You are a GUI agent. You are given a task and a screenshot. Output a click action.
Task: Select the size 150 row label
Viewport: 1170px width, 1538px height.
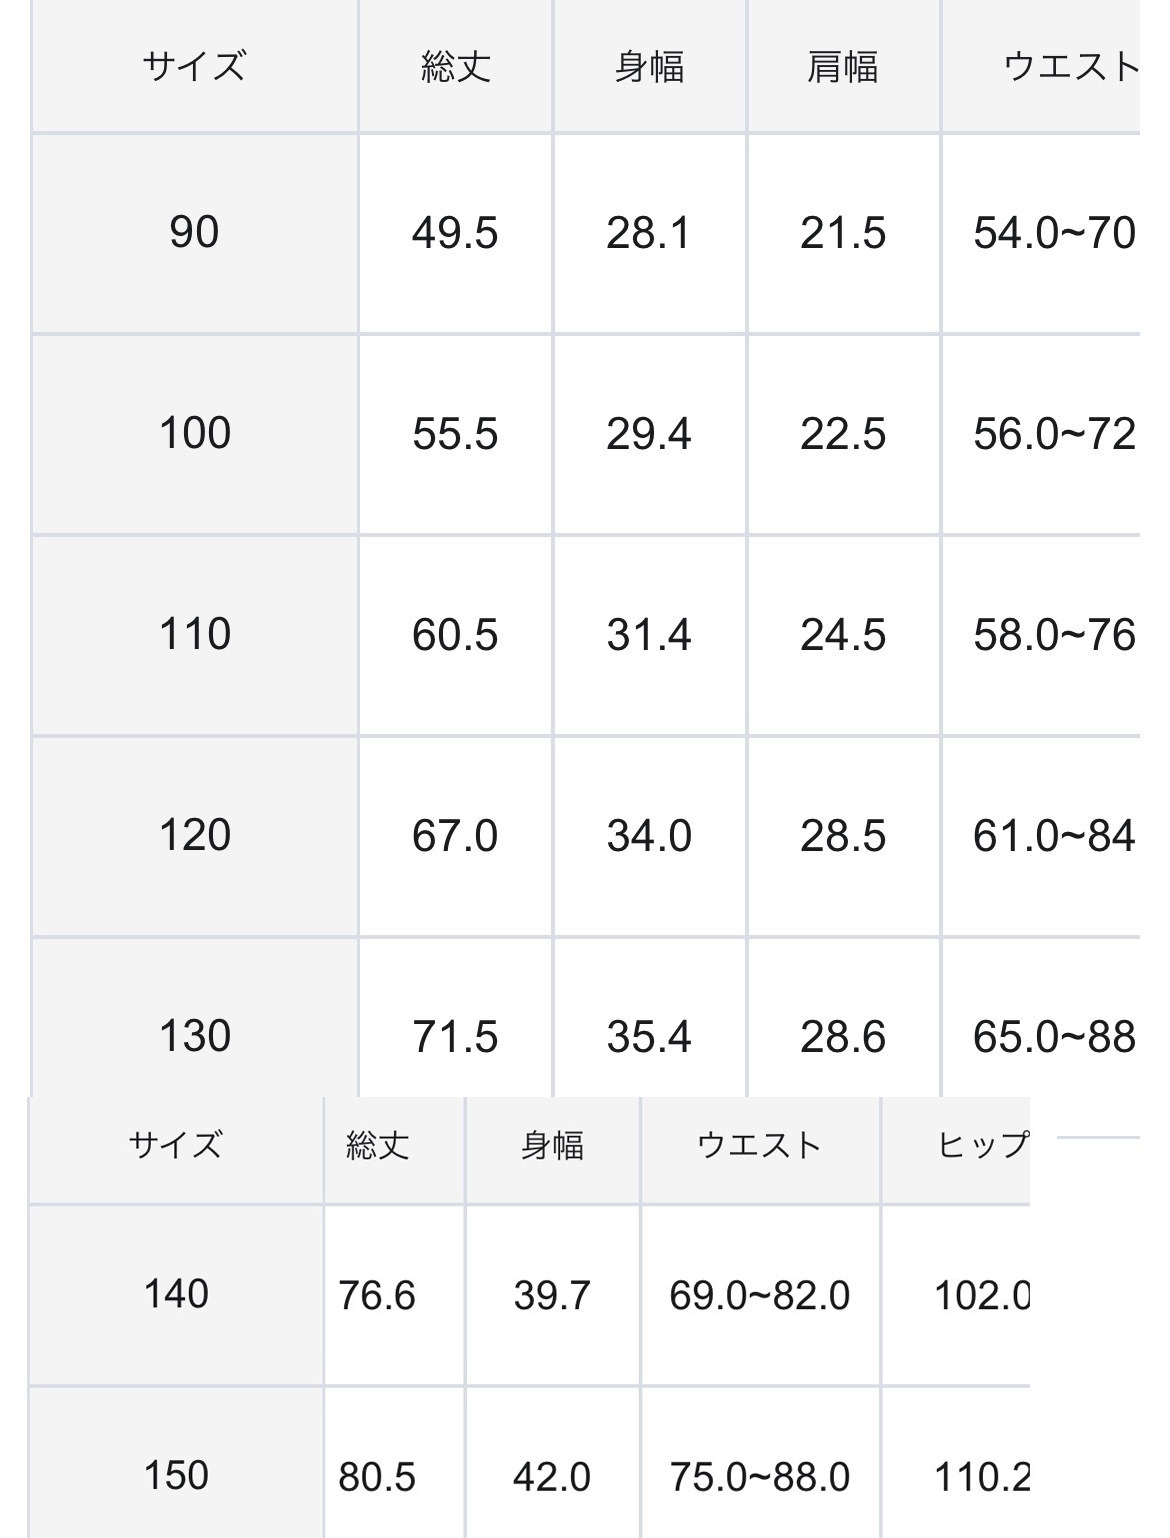coord(176,1475)
